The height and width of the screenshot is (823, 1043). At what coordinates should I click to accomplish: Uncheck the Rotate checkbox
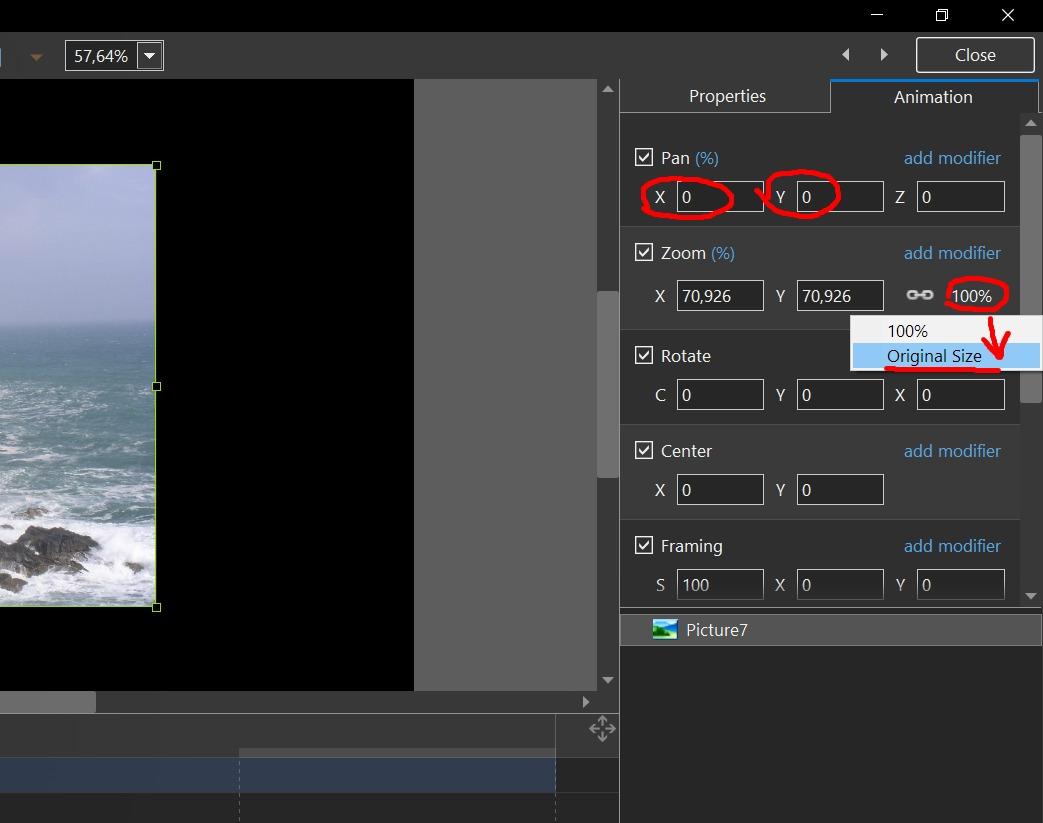click(x=644, y=356)
